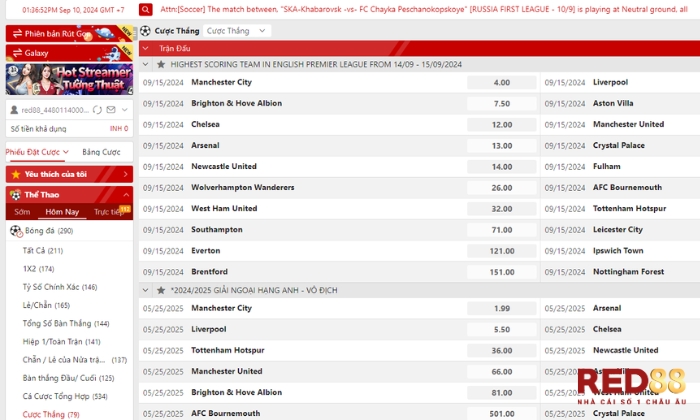Select the Sớm tab
Image resolution: width=700 pixels, height=420 pixels.
coord(22,212)
